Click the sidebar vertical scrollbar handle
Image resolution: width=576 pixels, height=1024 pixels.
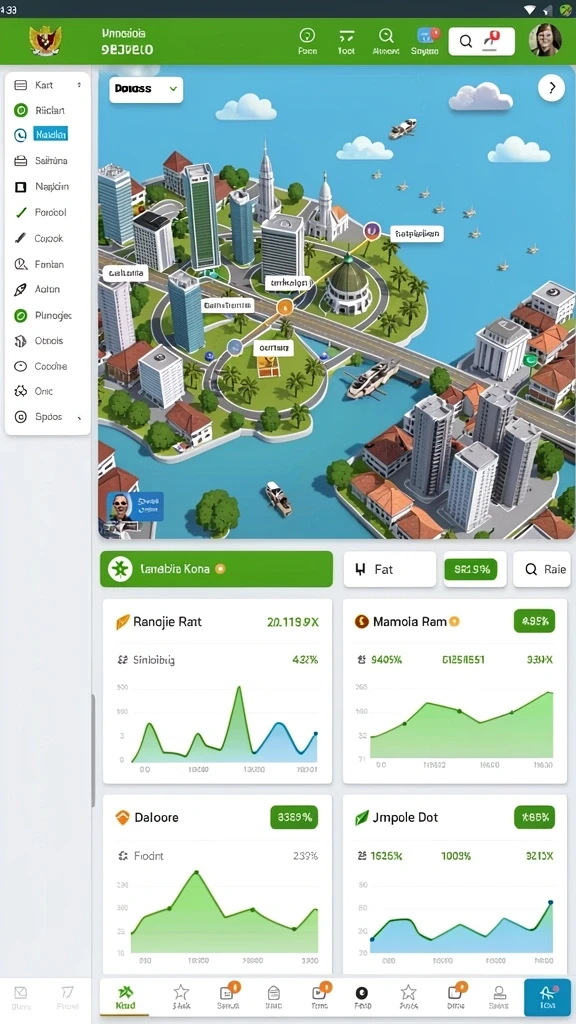[93, 751]
